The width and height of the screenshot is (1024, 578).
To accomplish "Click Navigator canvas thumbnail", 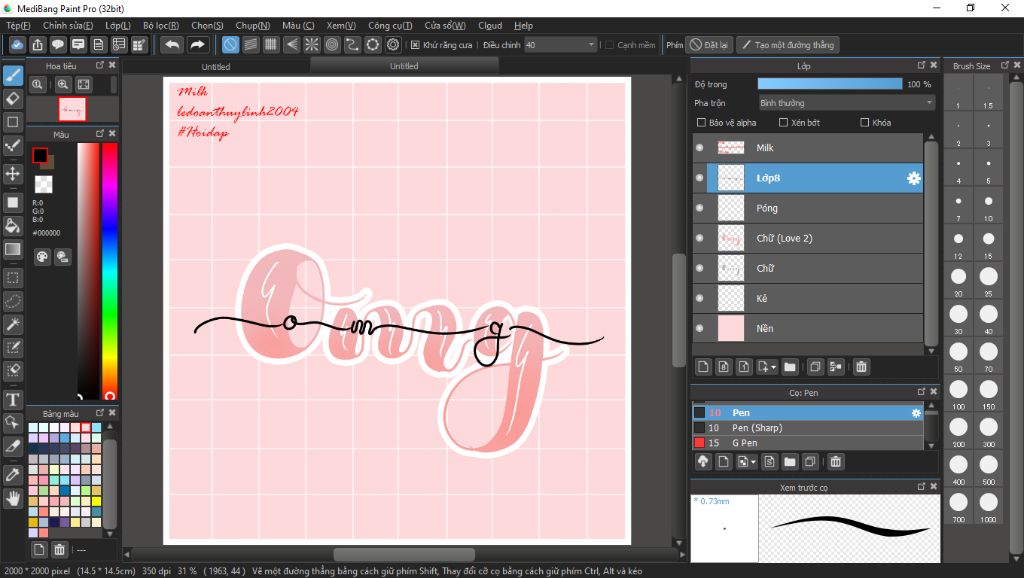I will coord(72,109).
